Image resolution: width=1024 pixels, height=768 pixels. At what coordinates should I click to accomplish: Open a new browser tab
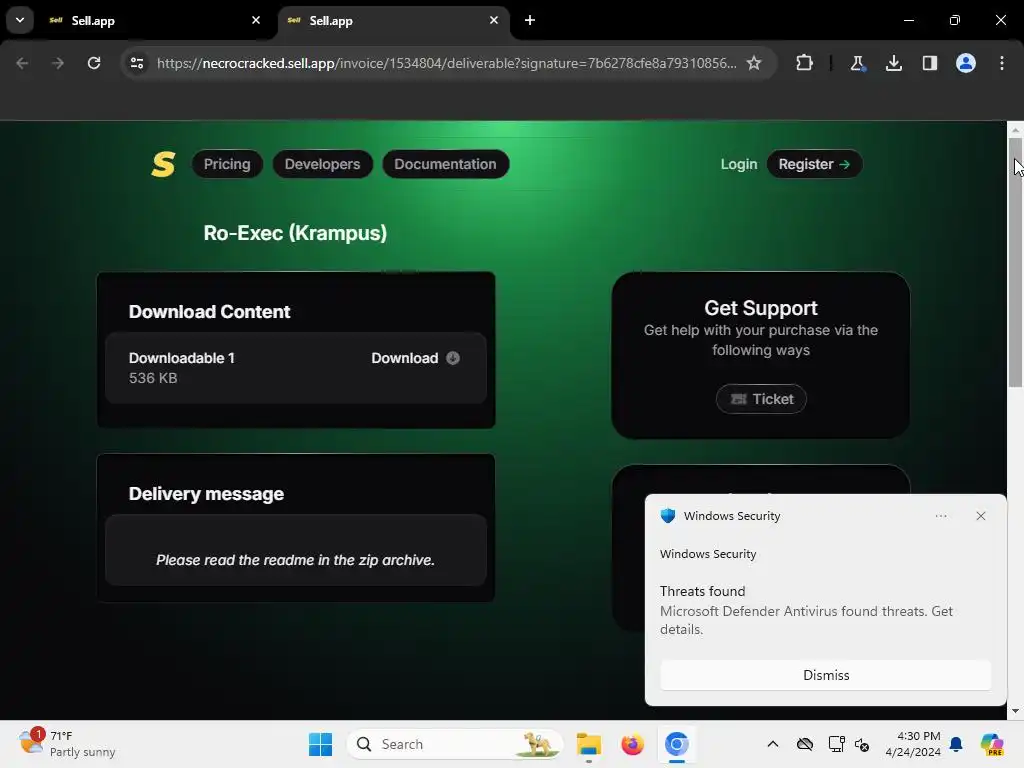point(530,20)
